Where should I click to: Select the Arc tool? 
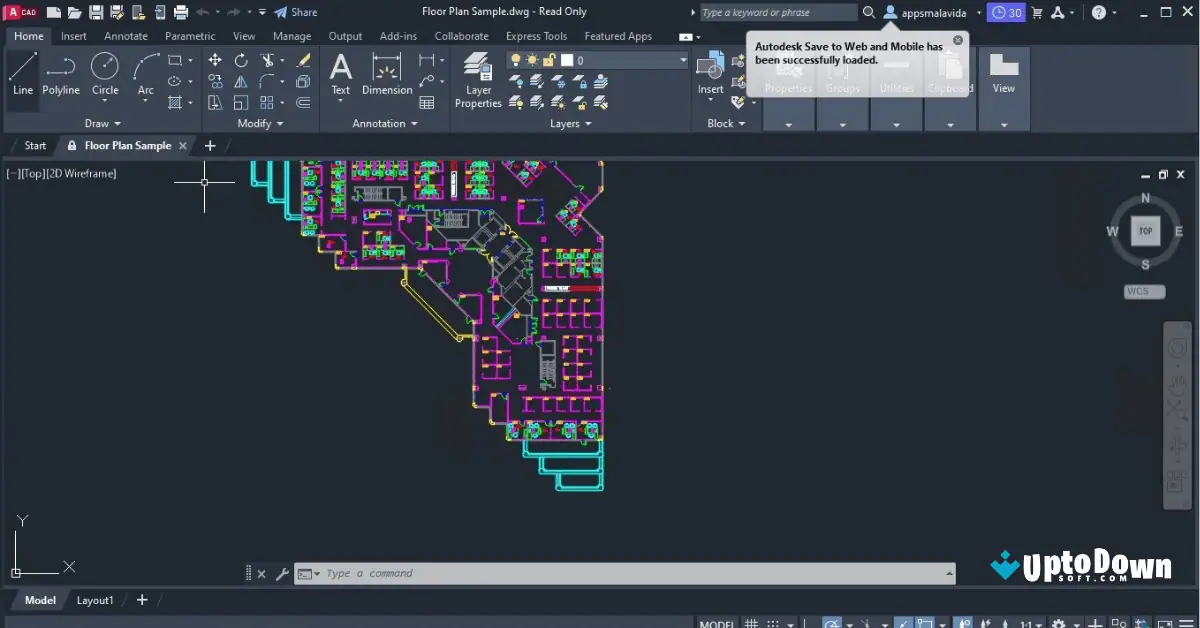pyautogui.click(x=144, y=70)
